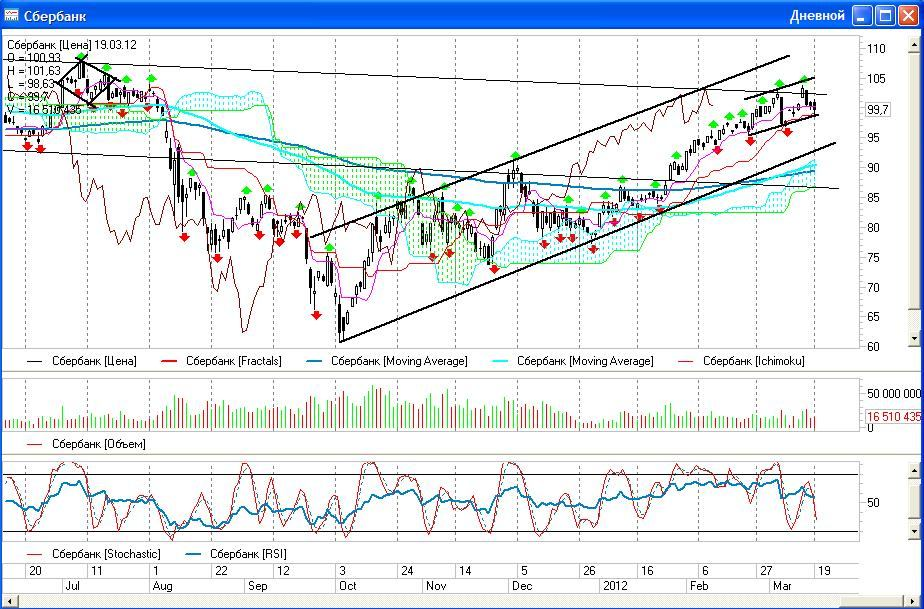This screenshot has width=924, height=609.
Task: Select the Сбербанк [Объем] legend entry
Action: 87,444
